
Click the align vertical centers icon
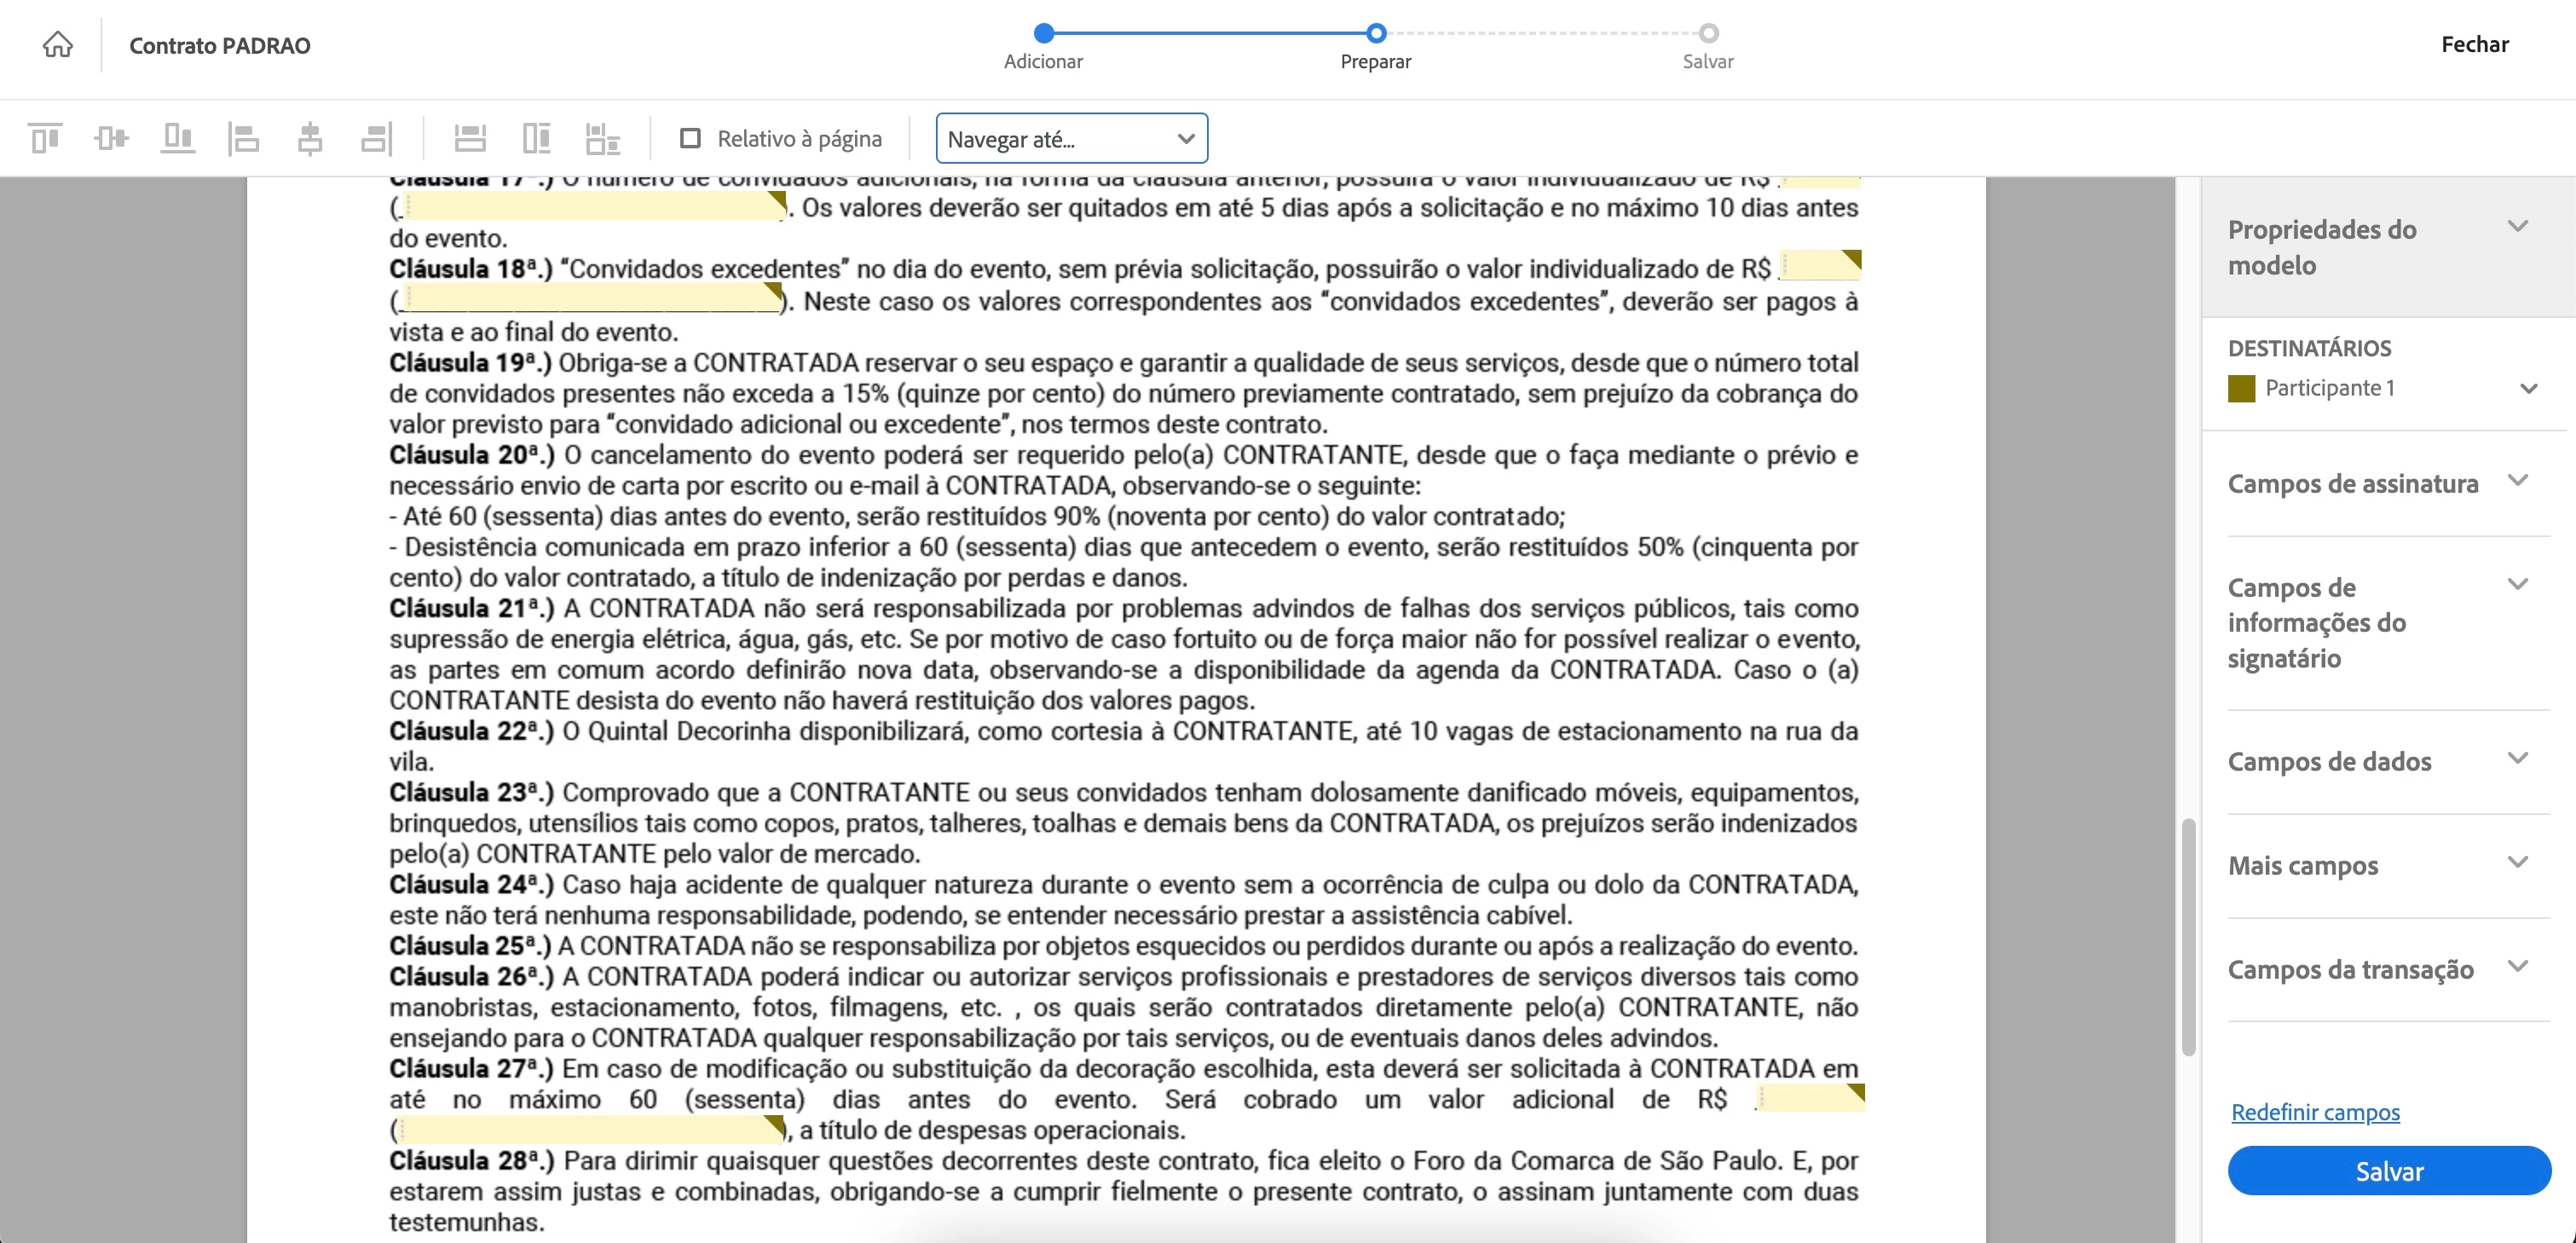(x=111, y=138)
